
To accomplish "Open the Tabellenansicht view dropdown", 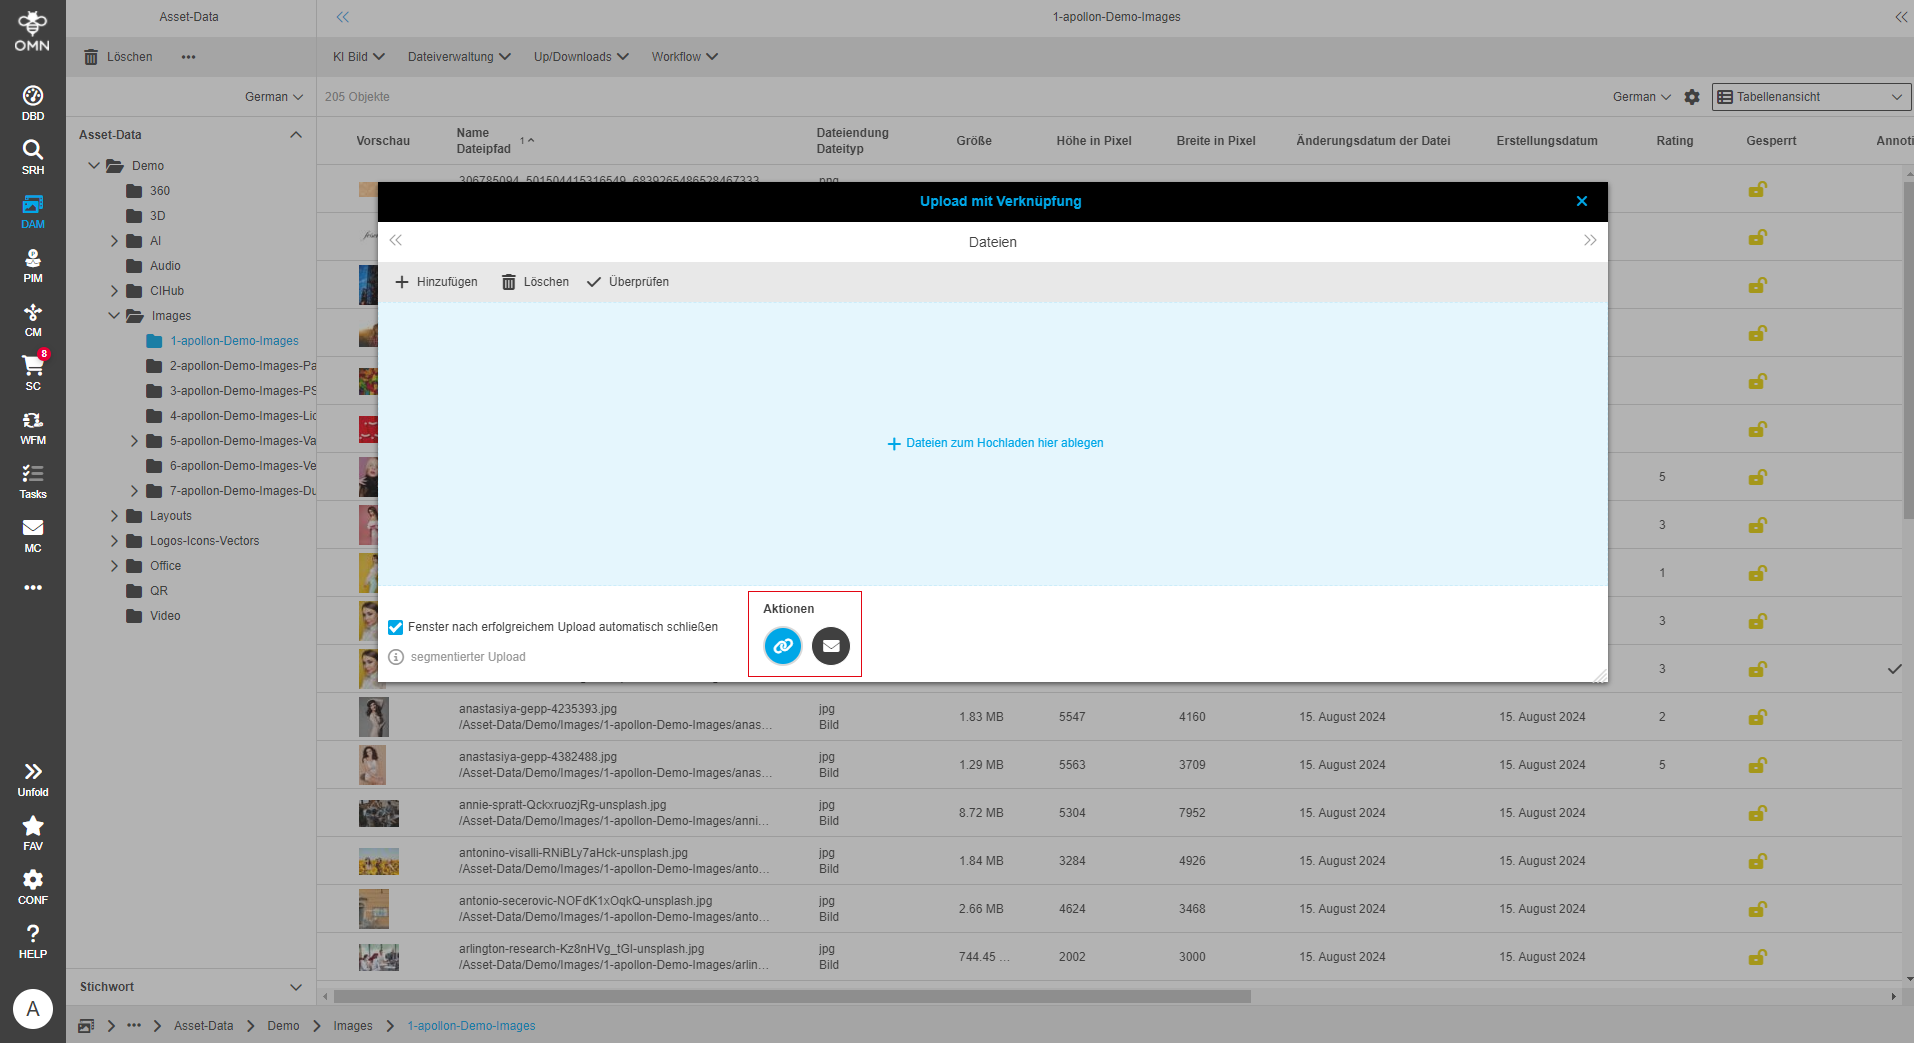I will coord(1809,96).
